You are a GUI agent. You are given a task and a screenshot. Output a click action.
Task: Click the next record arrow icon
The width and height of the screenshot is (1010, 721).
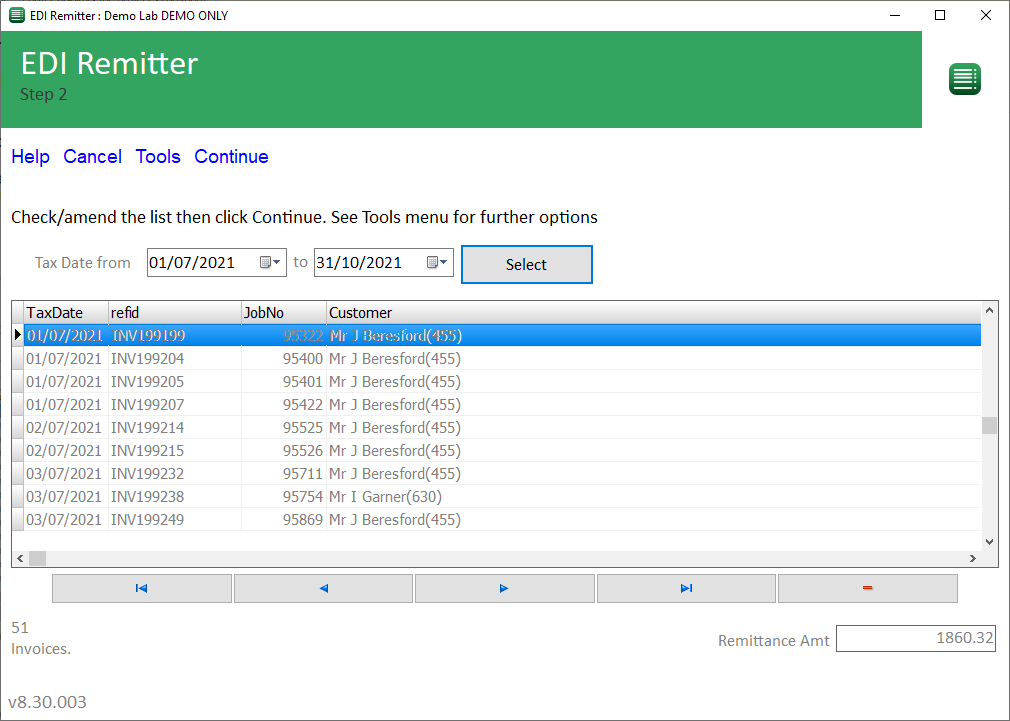pos(504,588)
